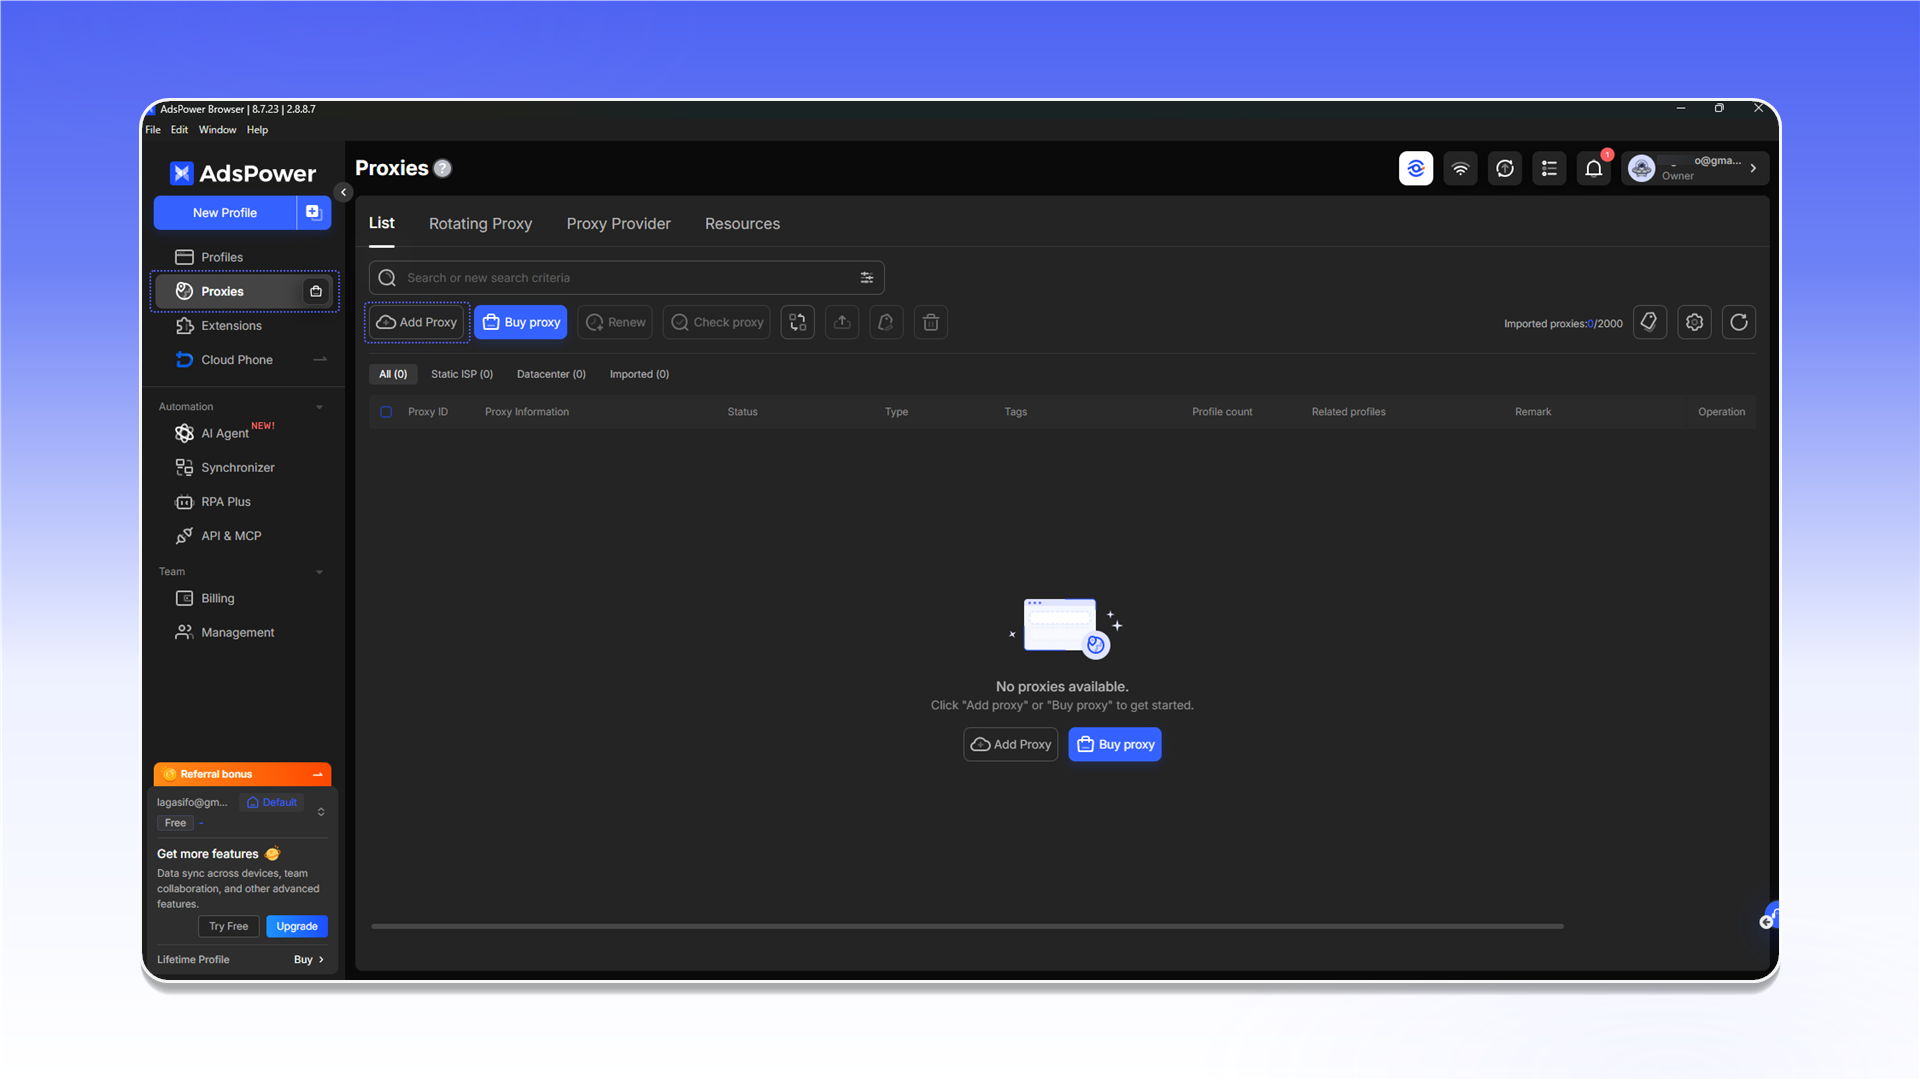Screen dimensions: 1920x1080
Task: Open the account Owner dropdown arrow
Action: click(x=1753, y=168)
